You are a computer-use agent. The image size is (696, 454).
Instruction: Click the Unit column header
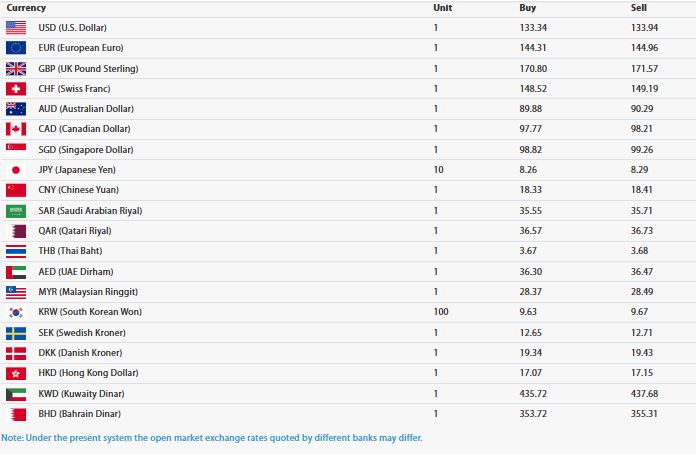[x=442, y=8]
